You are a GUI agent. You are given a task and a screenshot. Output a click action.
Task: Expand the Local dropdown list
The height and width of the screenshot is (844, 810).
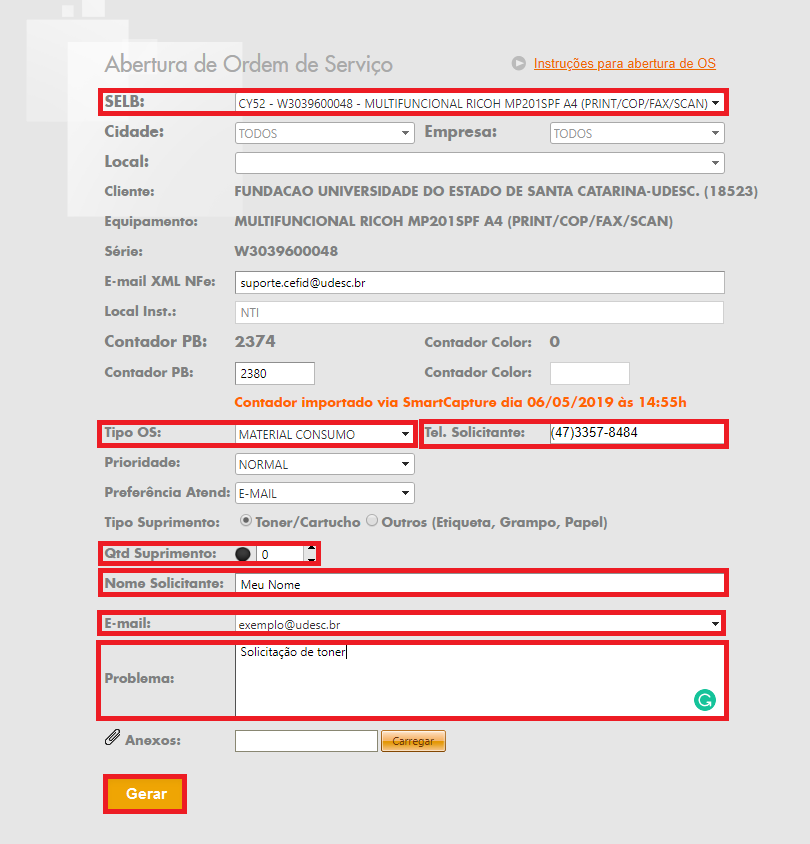click(479, 163)
